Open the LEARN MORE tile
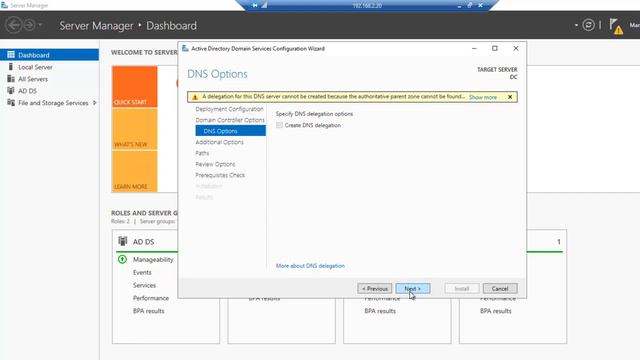 coord(135,171)
